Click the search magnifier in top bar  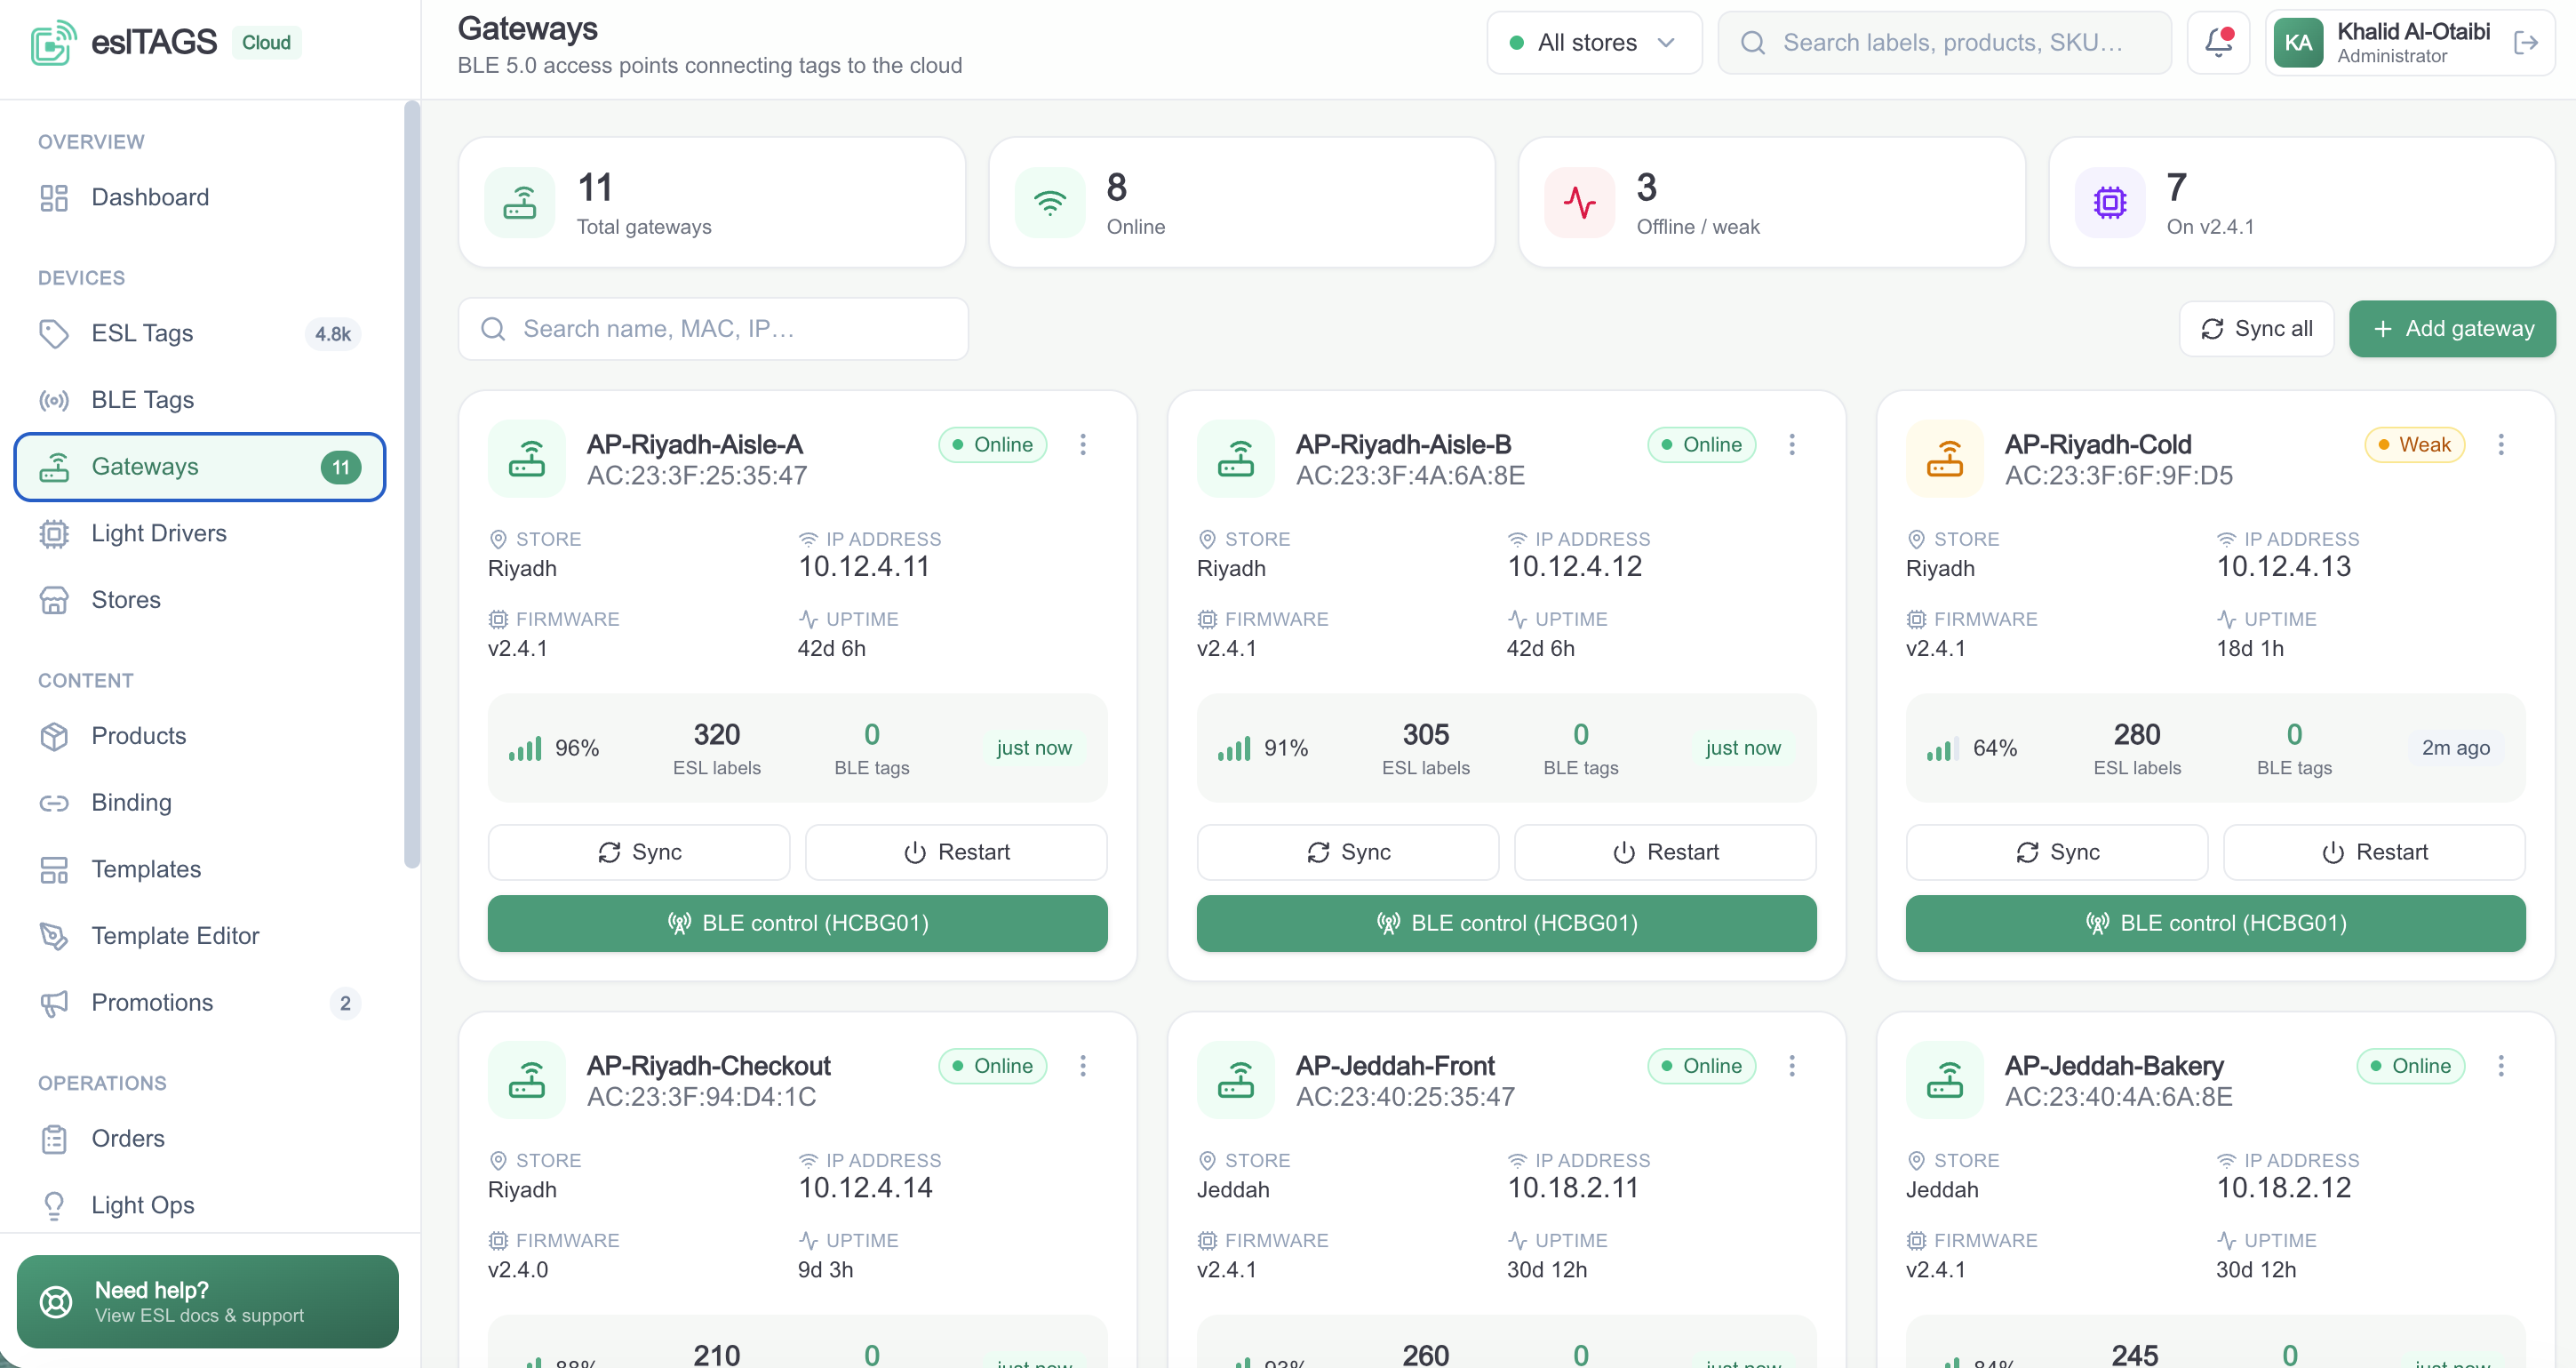1752,42
